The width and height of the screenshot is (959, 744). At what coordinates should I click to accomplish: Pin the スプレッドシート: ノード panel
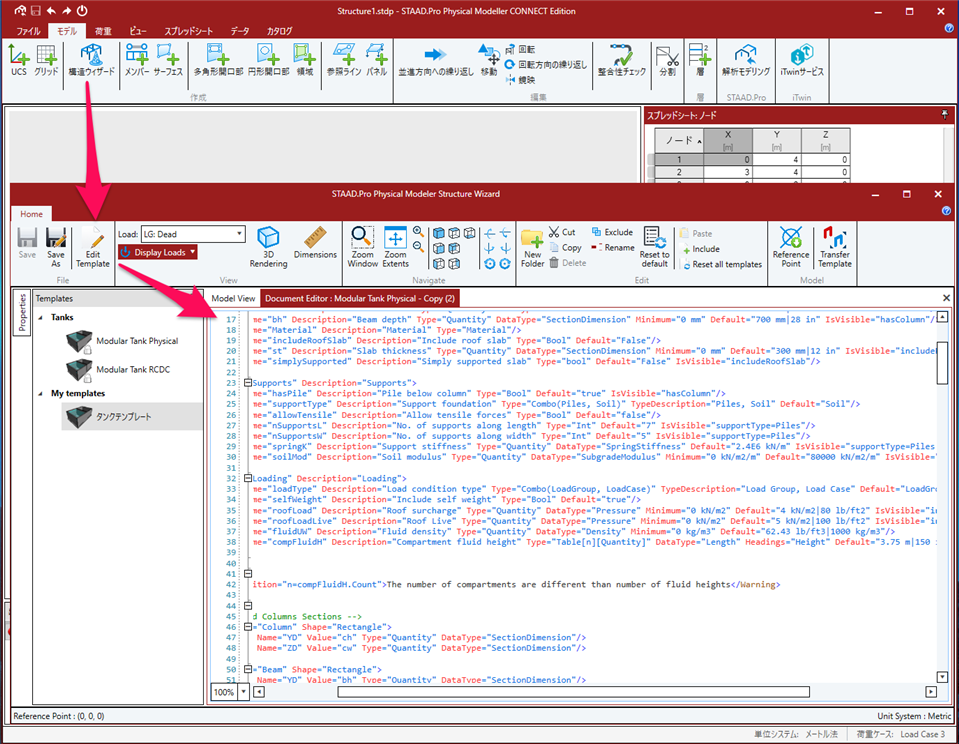[x=945, y=114]
